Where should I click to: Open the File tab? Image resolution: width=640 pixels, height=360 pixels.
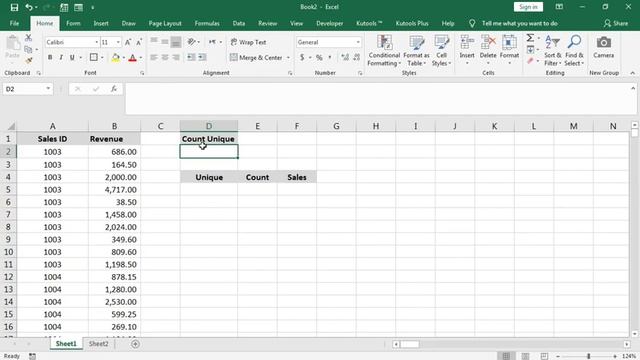(x=14, y=23)
